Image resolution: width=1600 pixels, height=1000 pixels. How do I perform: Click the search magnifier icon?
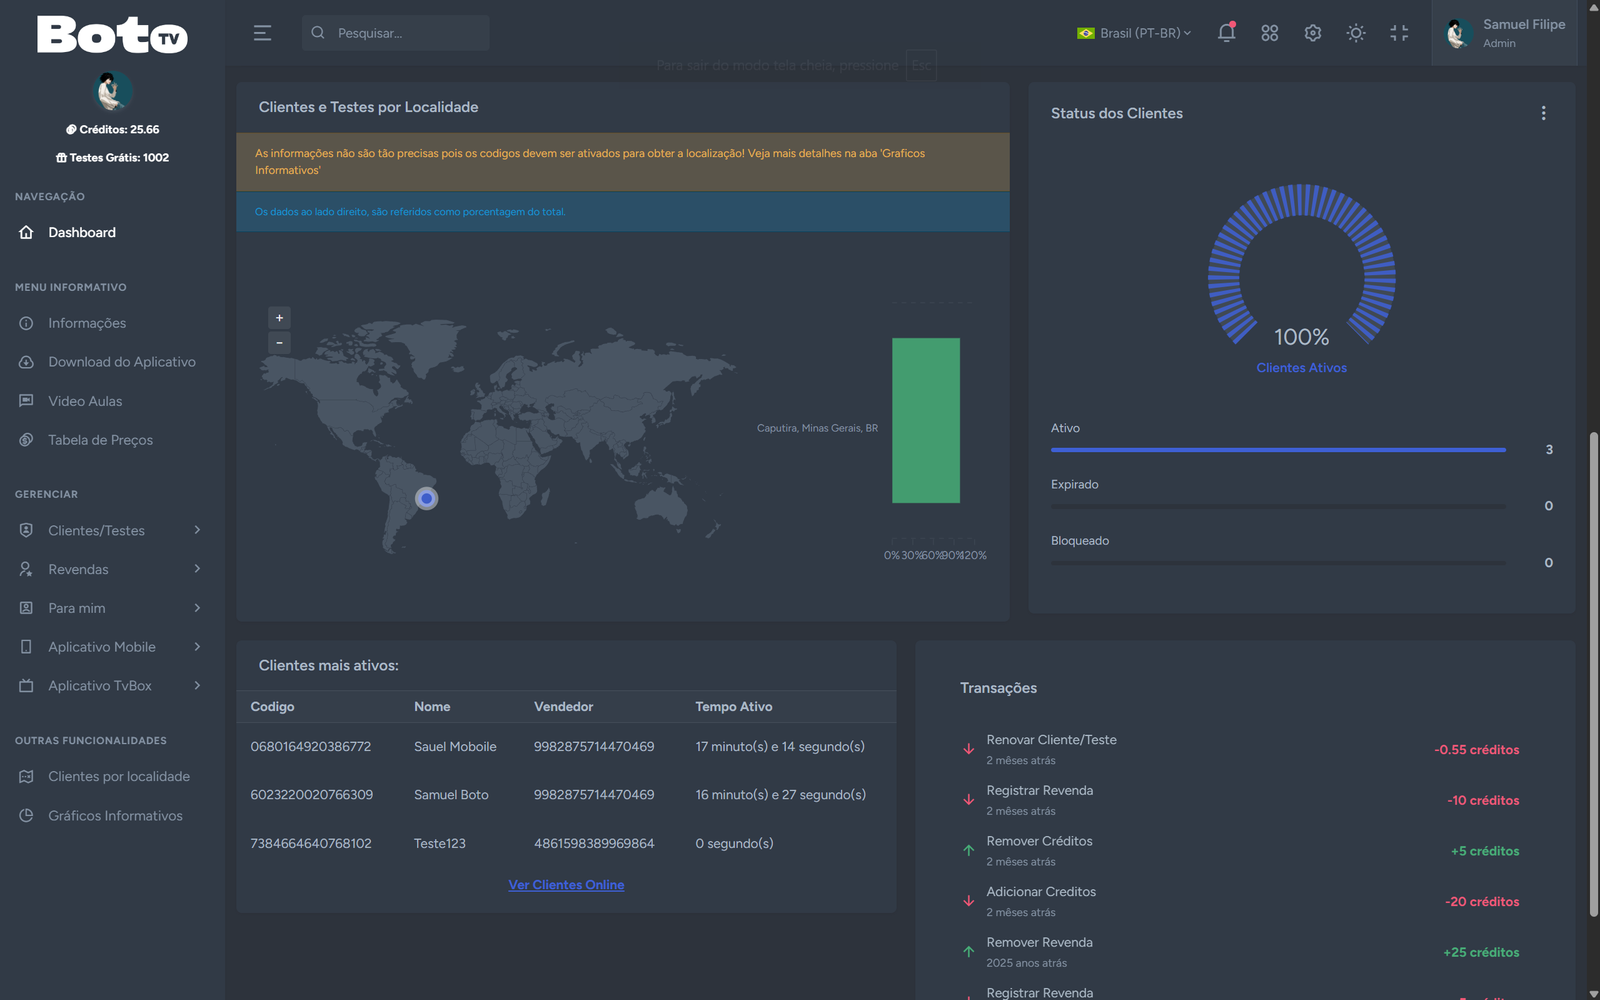(x=318, y=33)
